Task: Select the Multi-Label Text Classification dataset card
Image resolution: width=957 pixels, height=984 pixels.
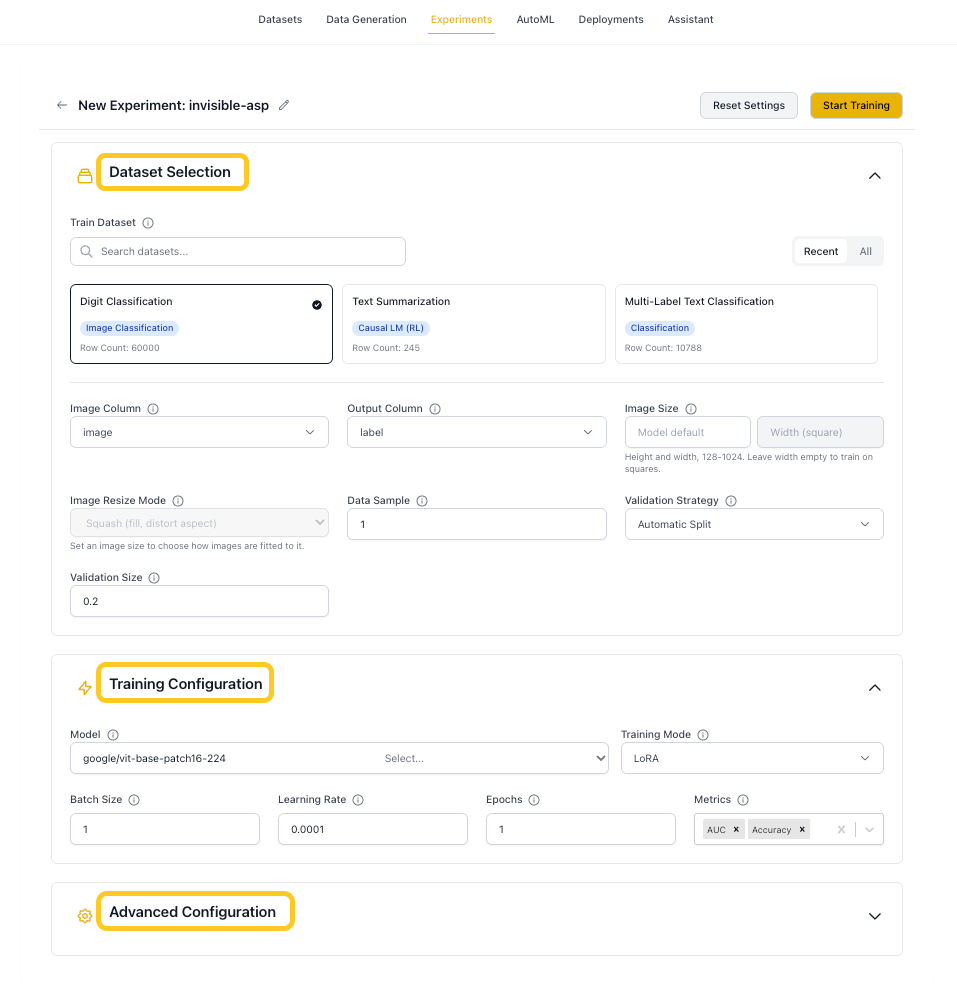Action: pos(746,324)
